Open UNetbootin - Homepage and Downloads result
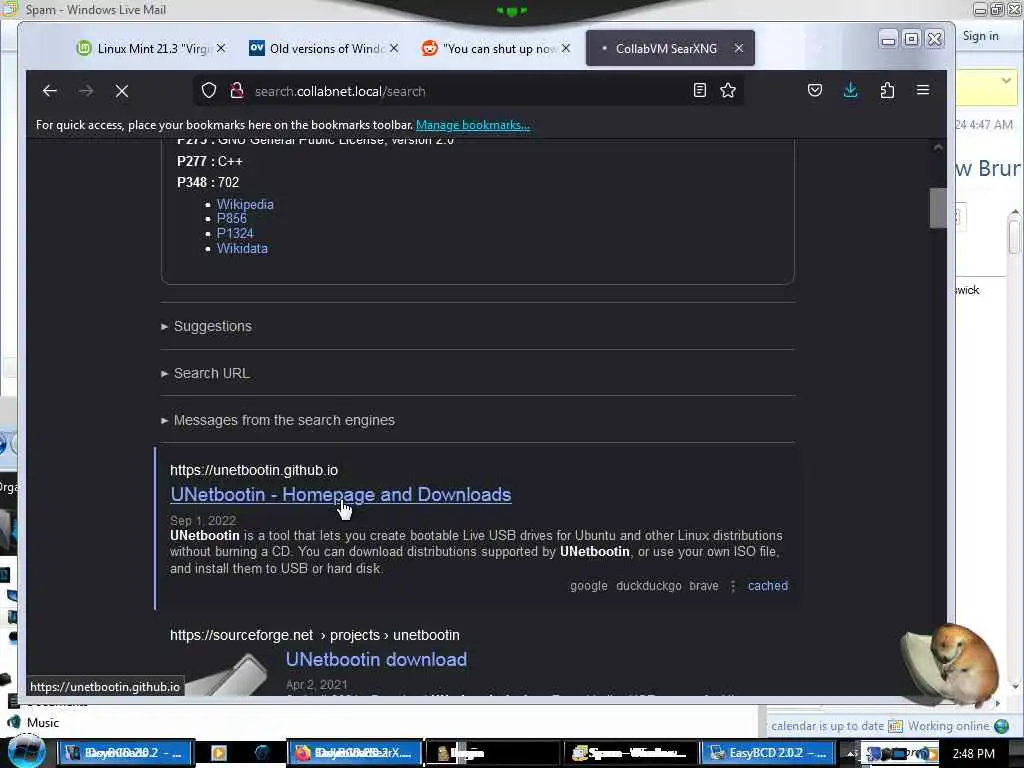The height and width of the screenshot is (768, 1024). pos(340,494)
